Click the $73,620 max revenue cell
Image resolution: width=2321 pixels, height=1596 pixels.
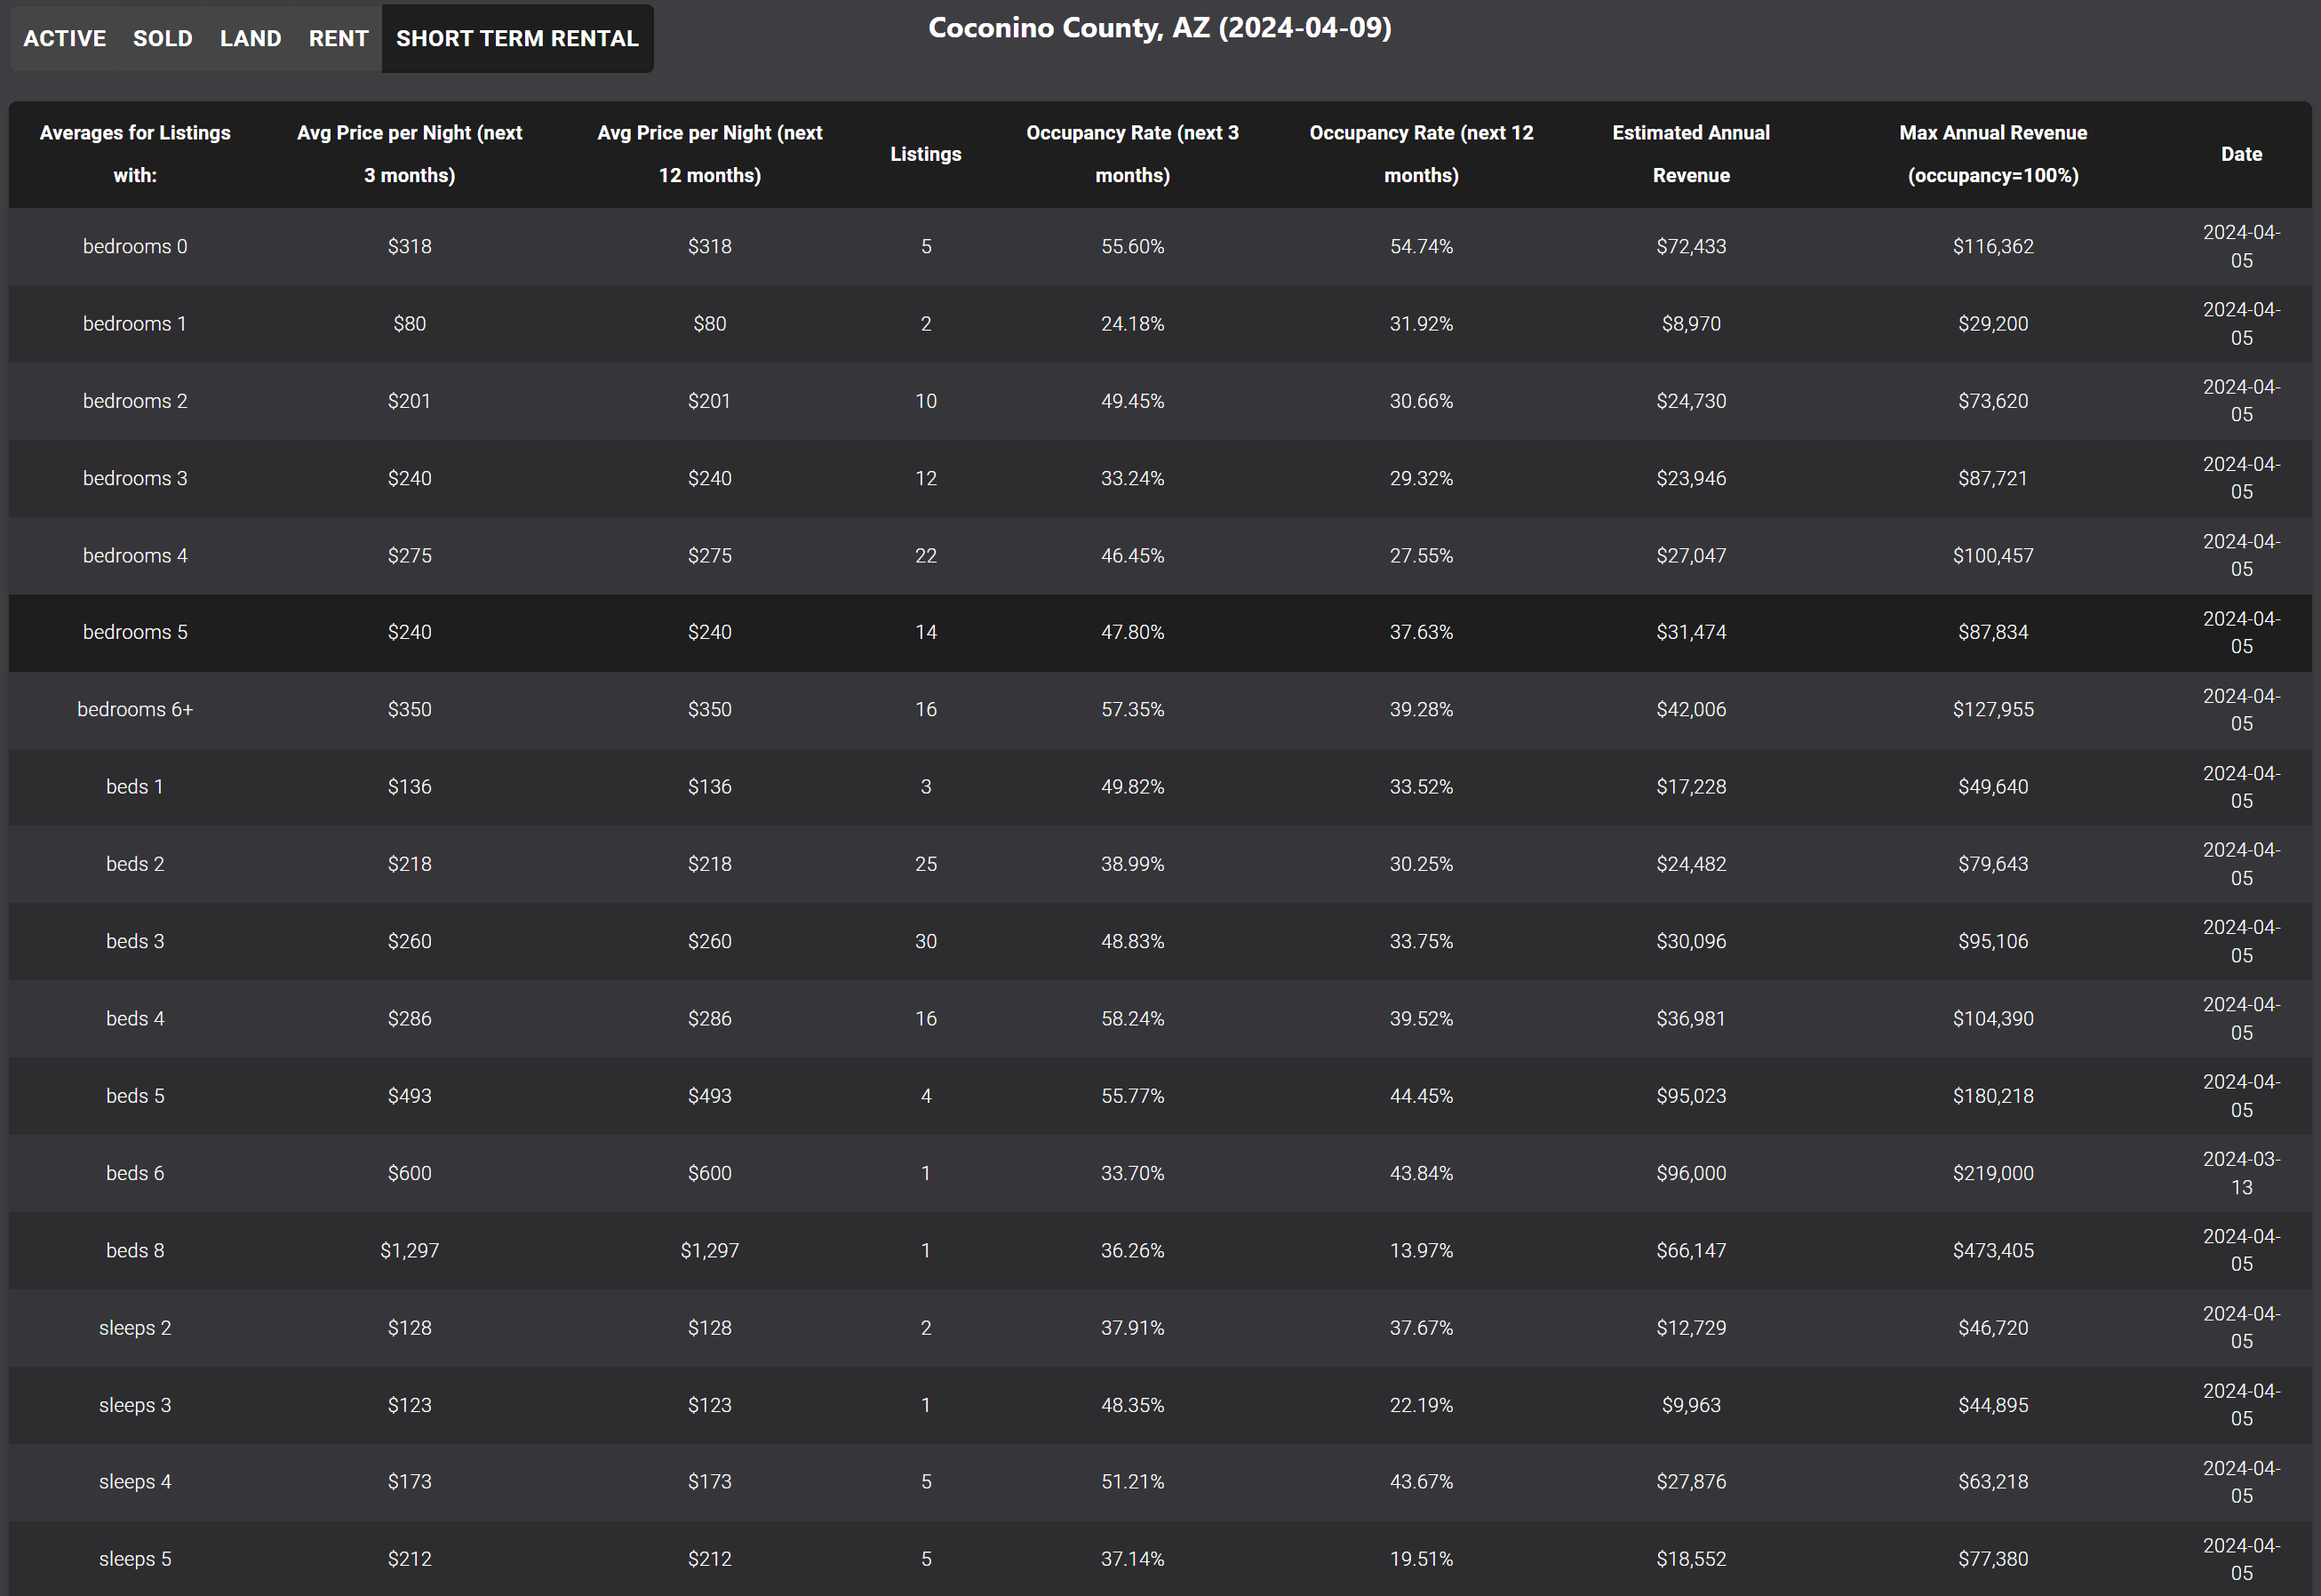tap(1993, 401)
